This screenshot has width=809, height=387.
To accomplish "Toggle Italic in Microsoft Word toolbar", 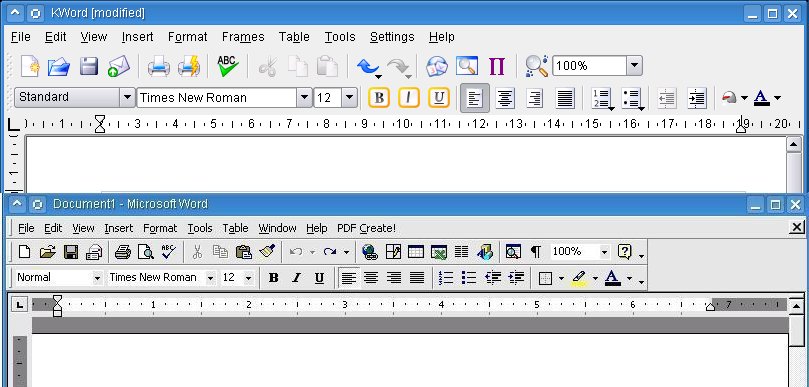I will coord(296,278).
